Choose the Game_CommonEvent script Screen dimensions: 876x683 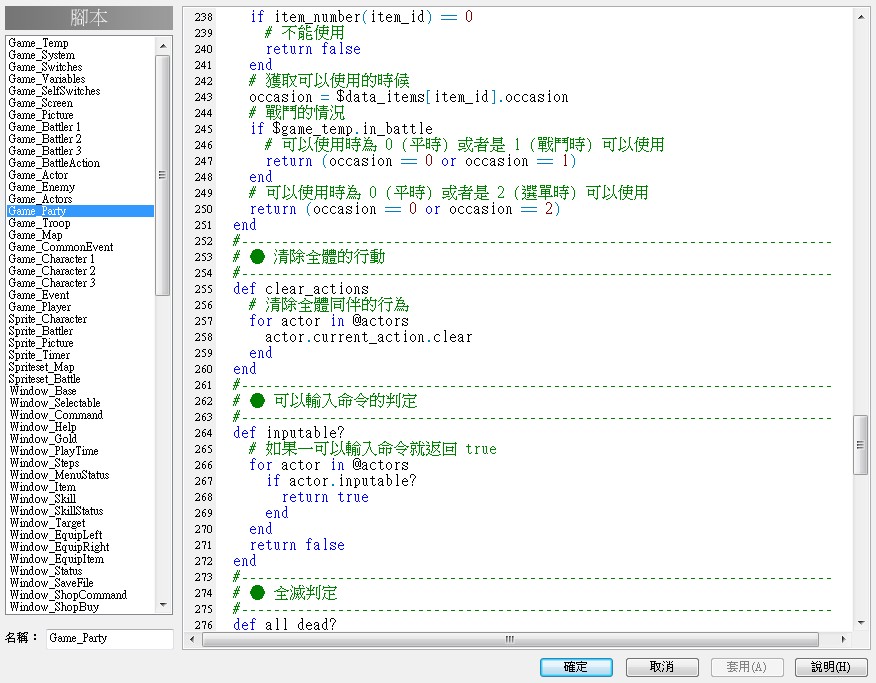point(60,247)
